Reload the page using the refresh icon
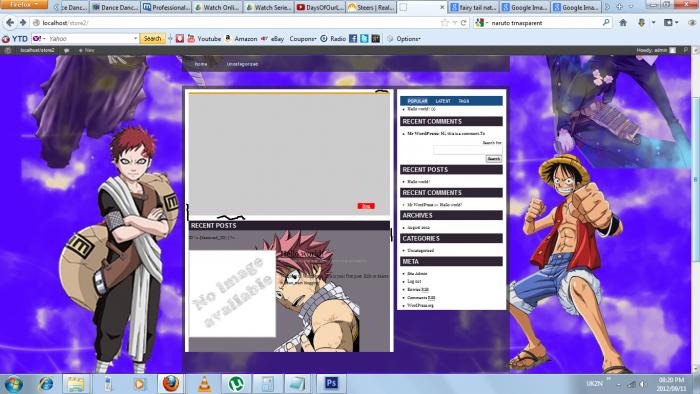Viewport: 700px width, 394px height. 463,23
